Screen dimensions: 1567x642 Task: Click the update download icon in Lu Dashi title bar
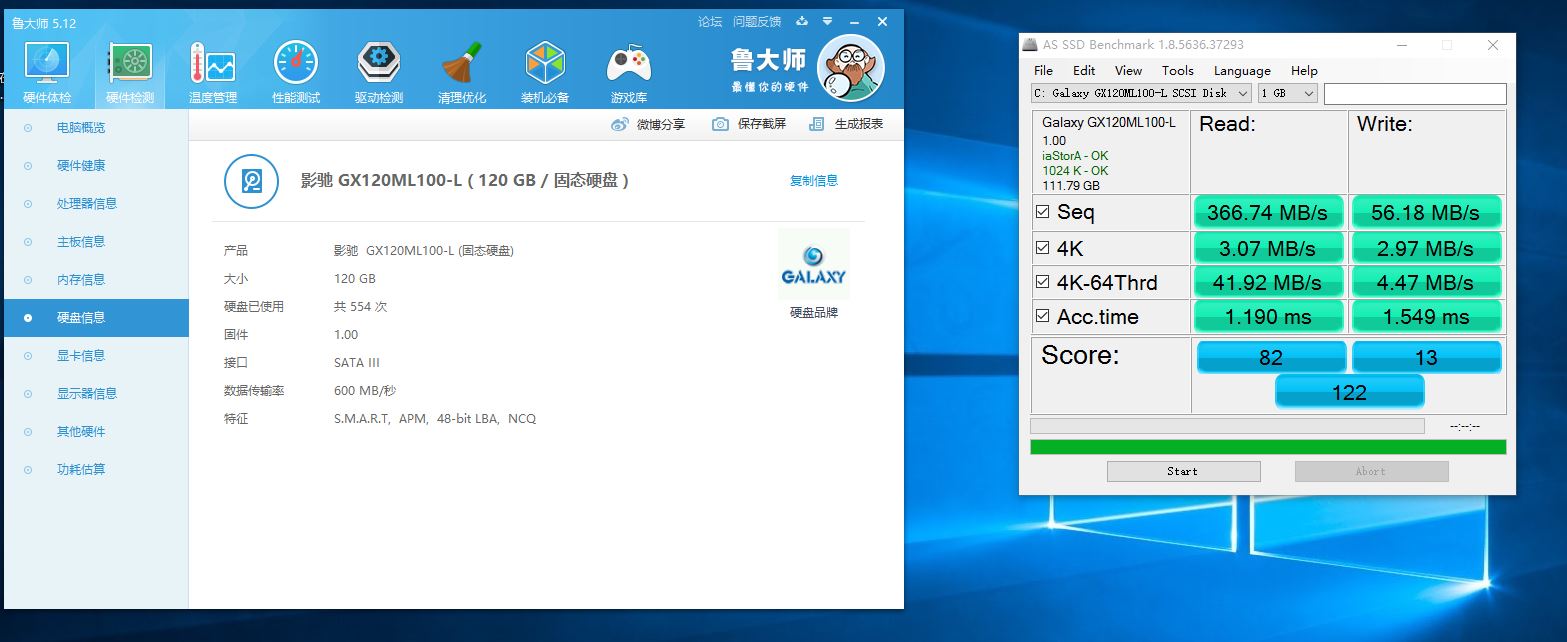click(802, 21)
